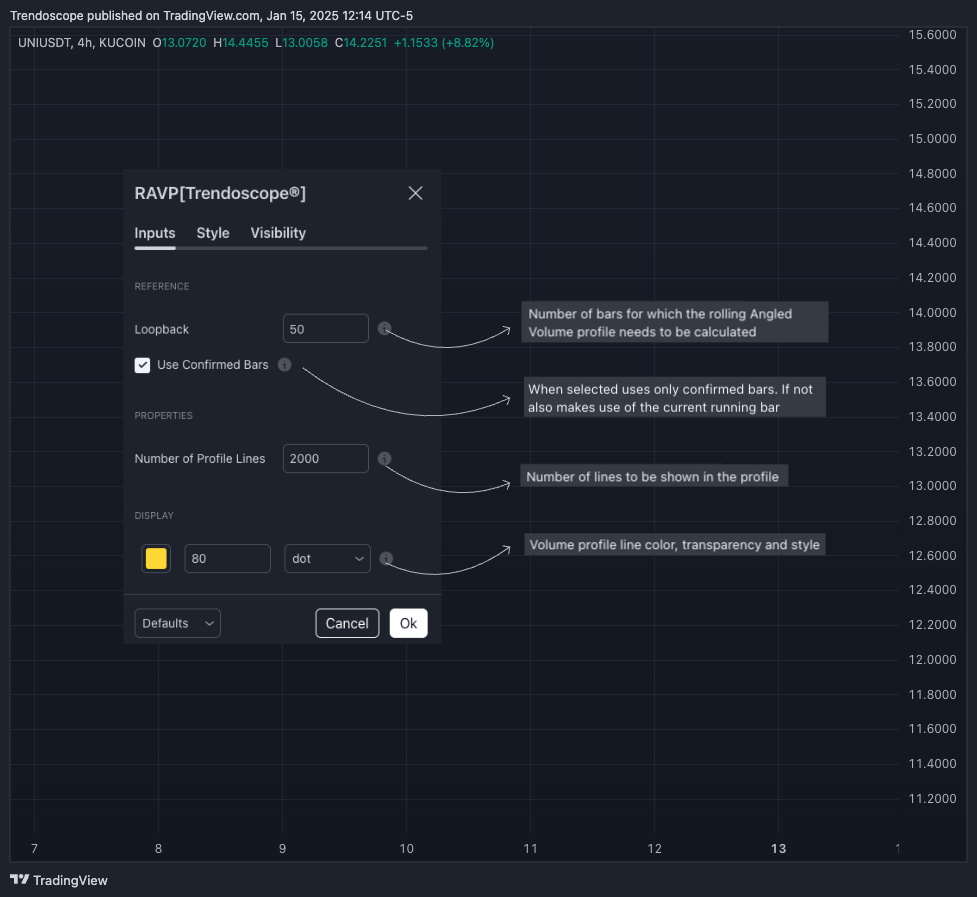Click the Number of Profile Lines field
This screenshot has height=897, width=977.
pyautogui.click(x=326, y=458)
